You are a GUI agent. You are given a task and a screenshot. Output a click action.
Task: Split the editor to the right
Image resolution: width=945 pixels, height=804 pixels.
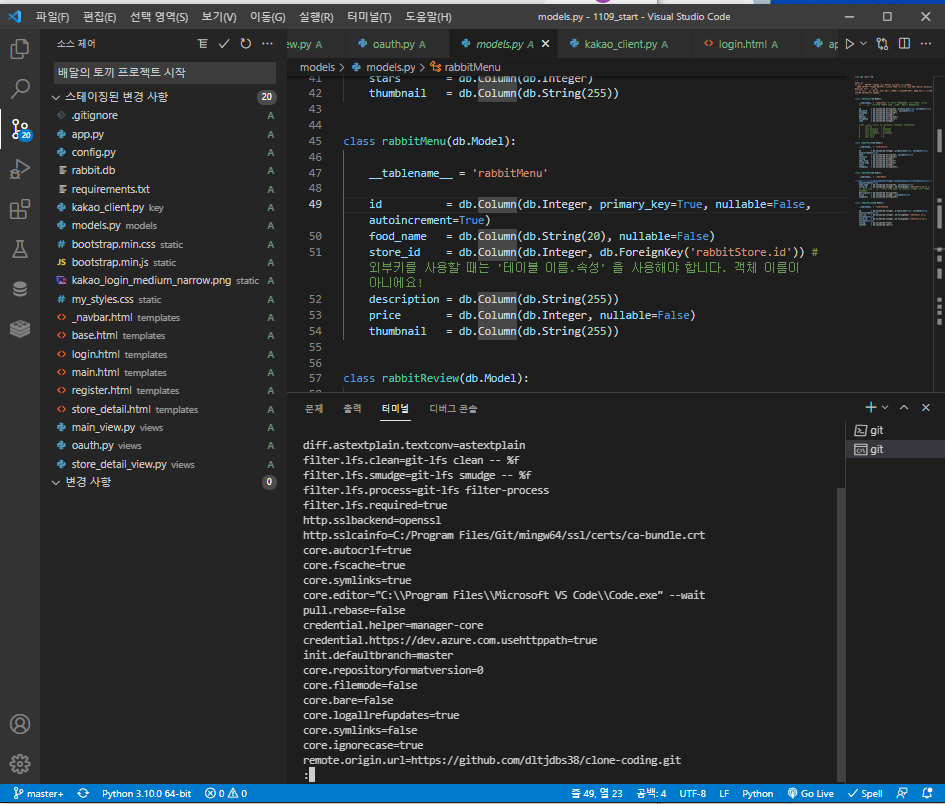click(904, 43)
